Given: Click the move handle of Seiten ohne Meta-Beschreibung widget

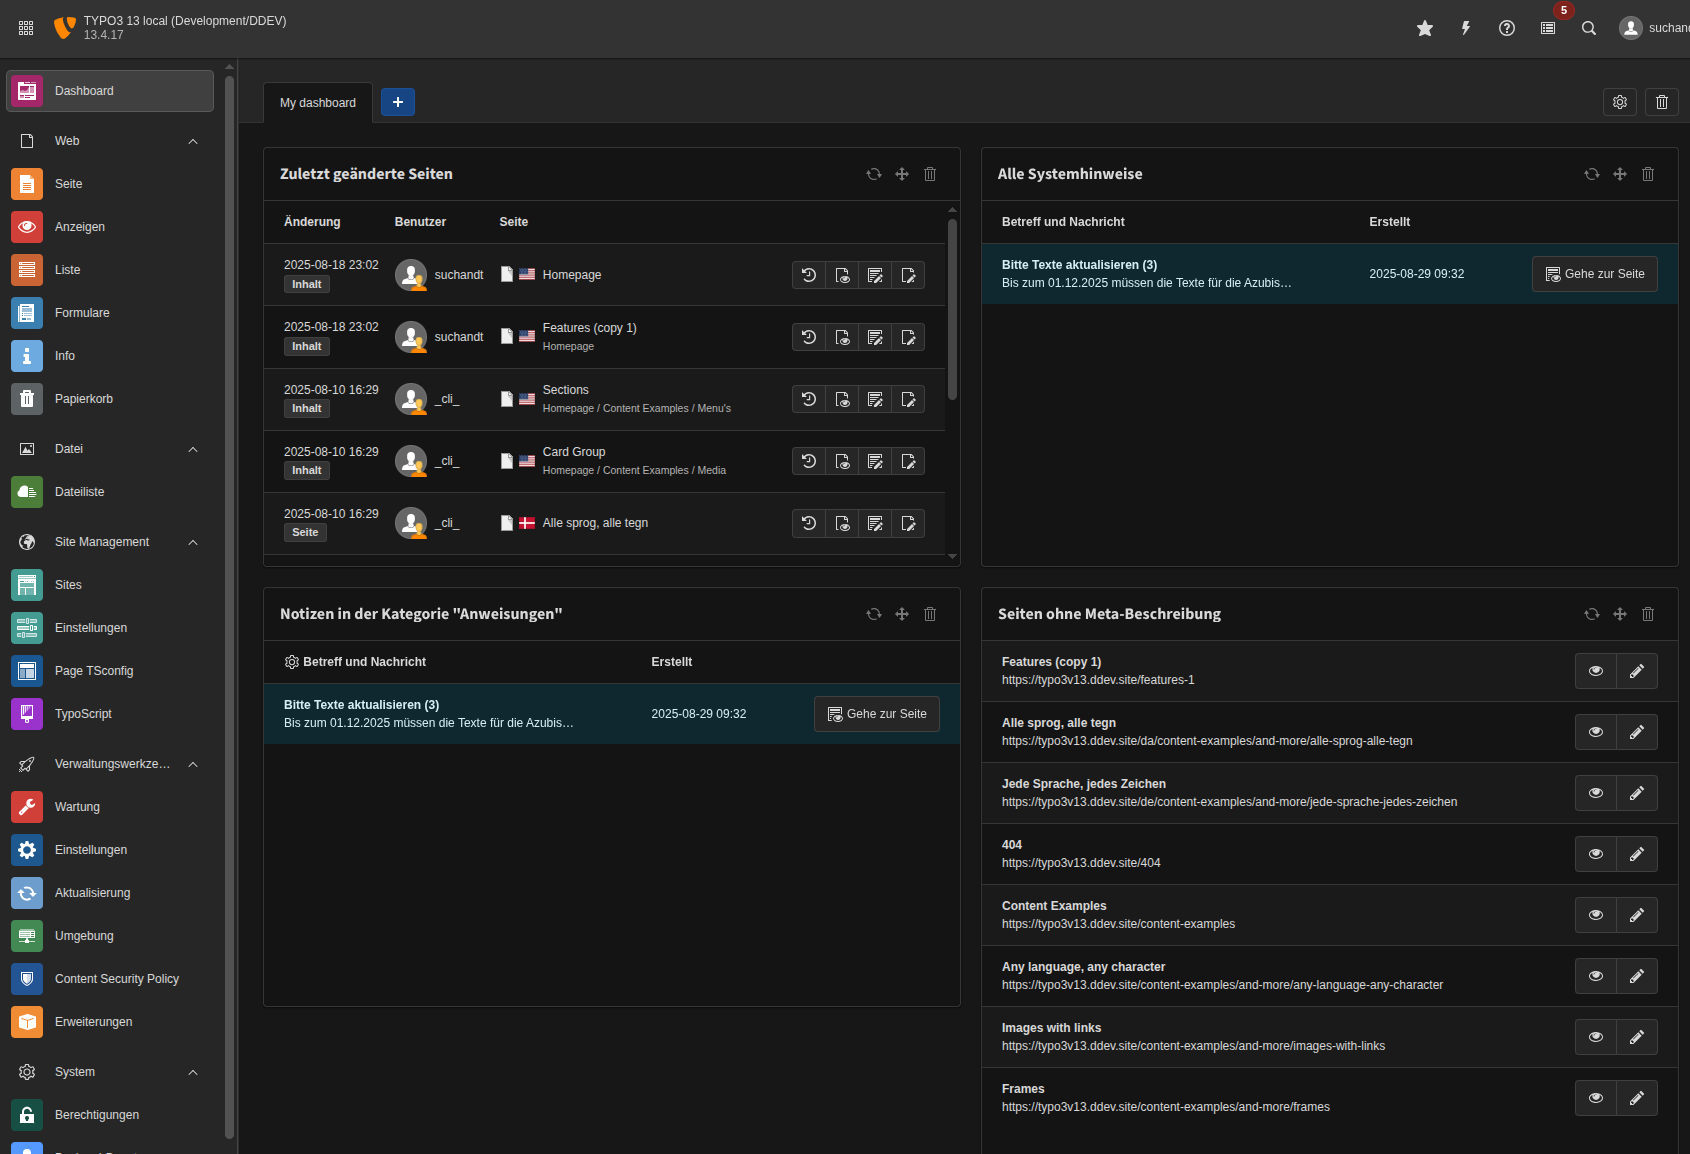Looking at the screenshot, I should pos(1620,614).
